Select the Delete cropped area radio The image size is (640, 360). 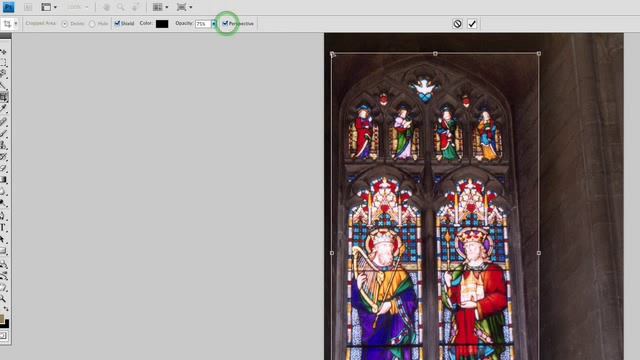[x=64, y=24]
